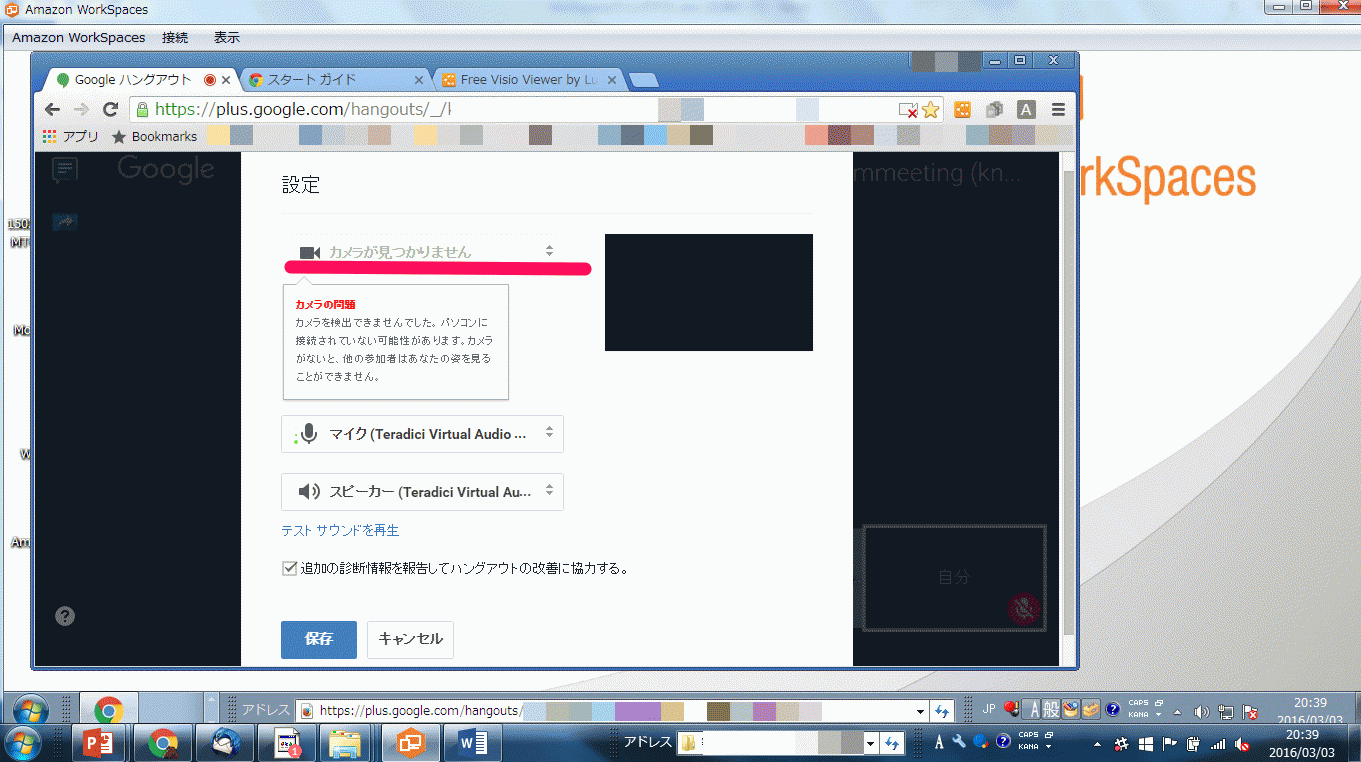Reload the Hangouts page

click(111, 109)
